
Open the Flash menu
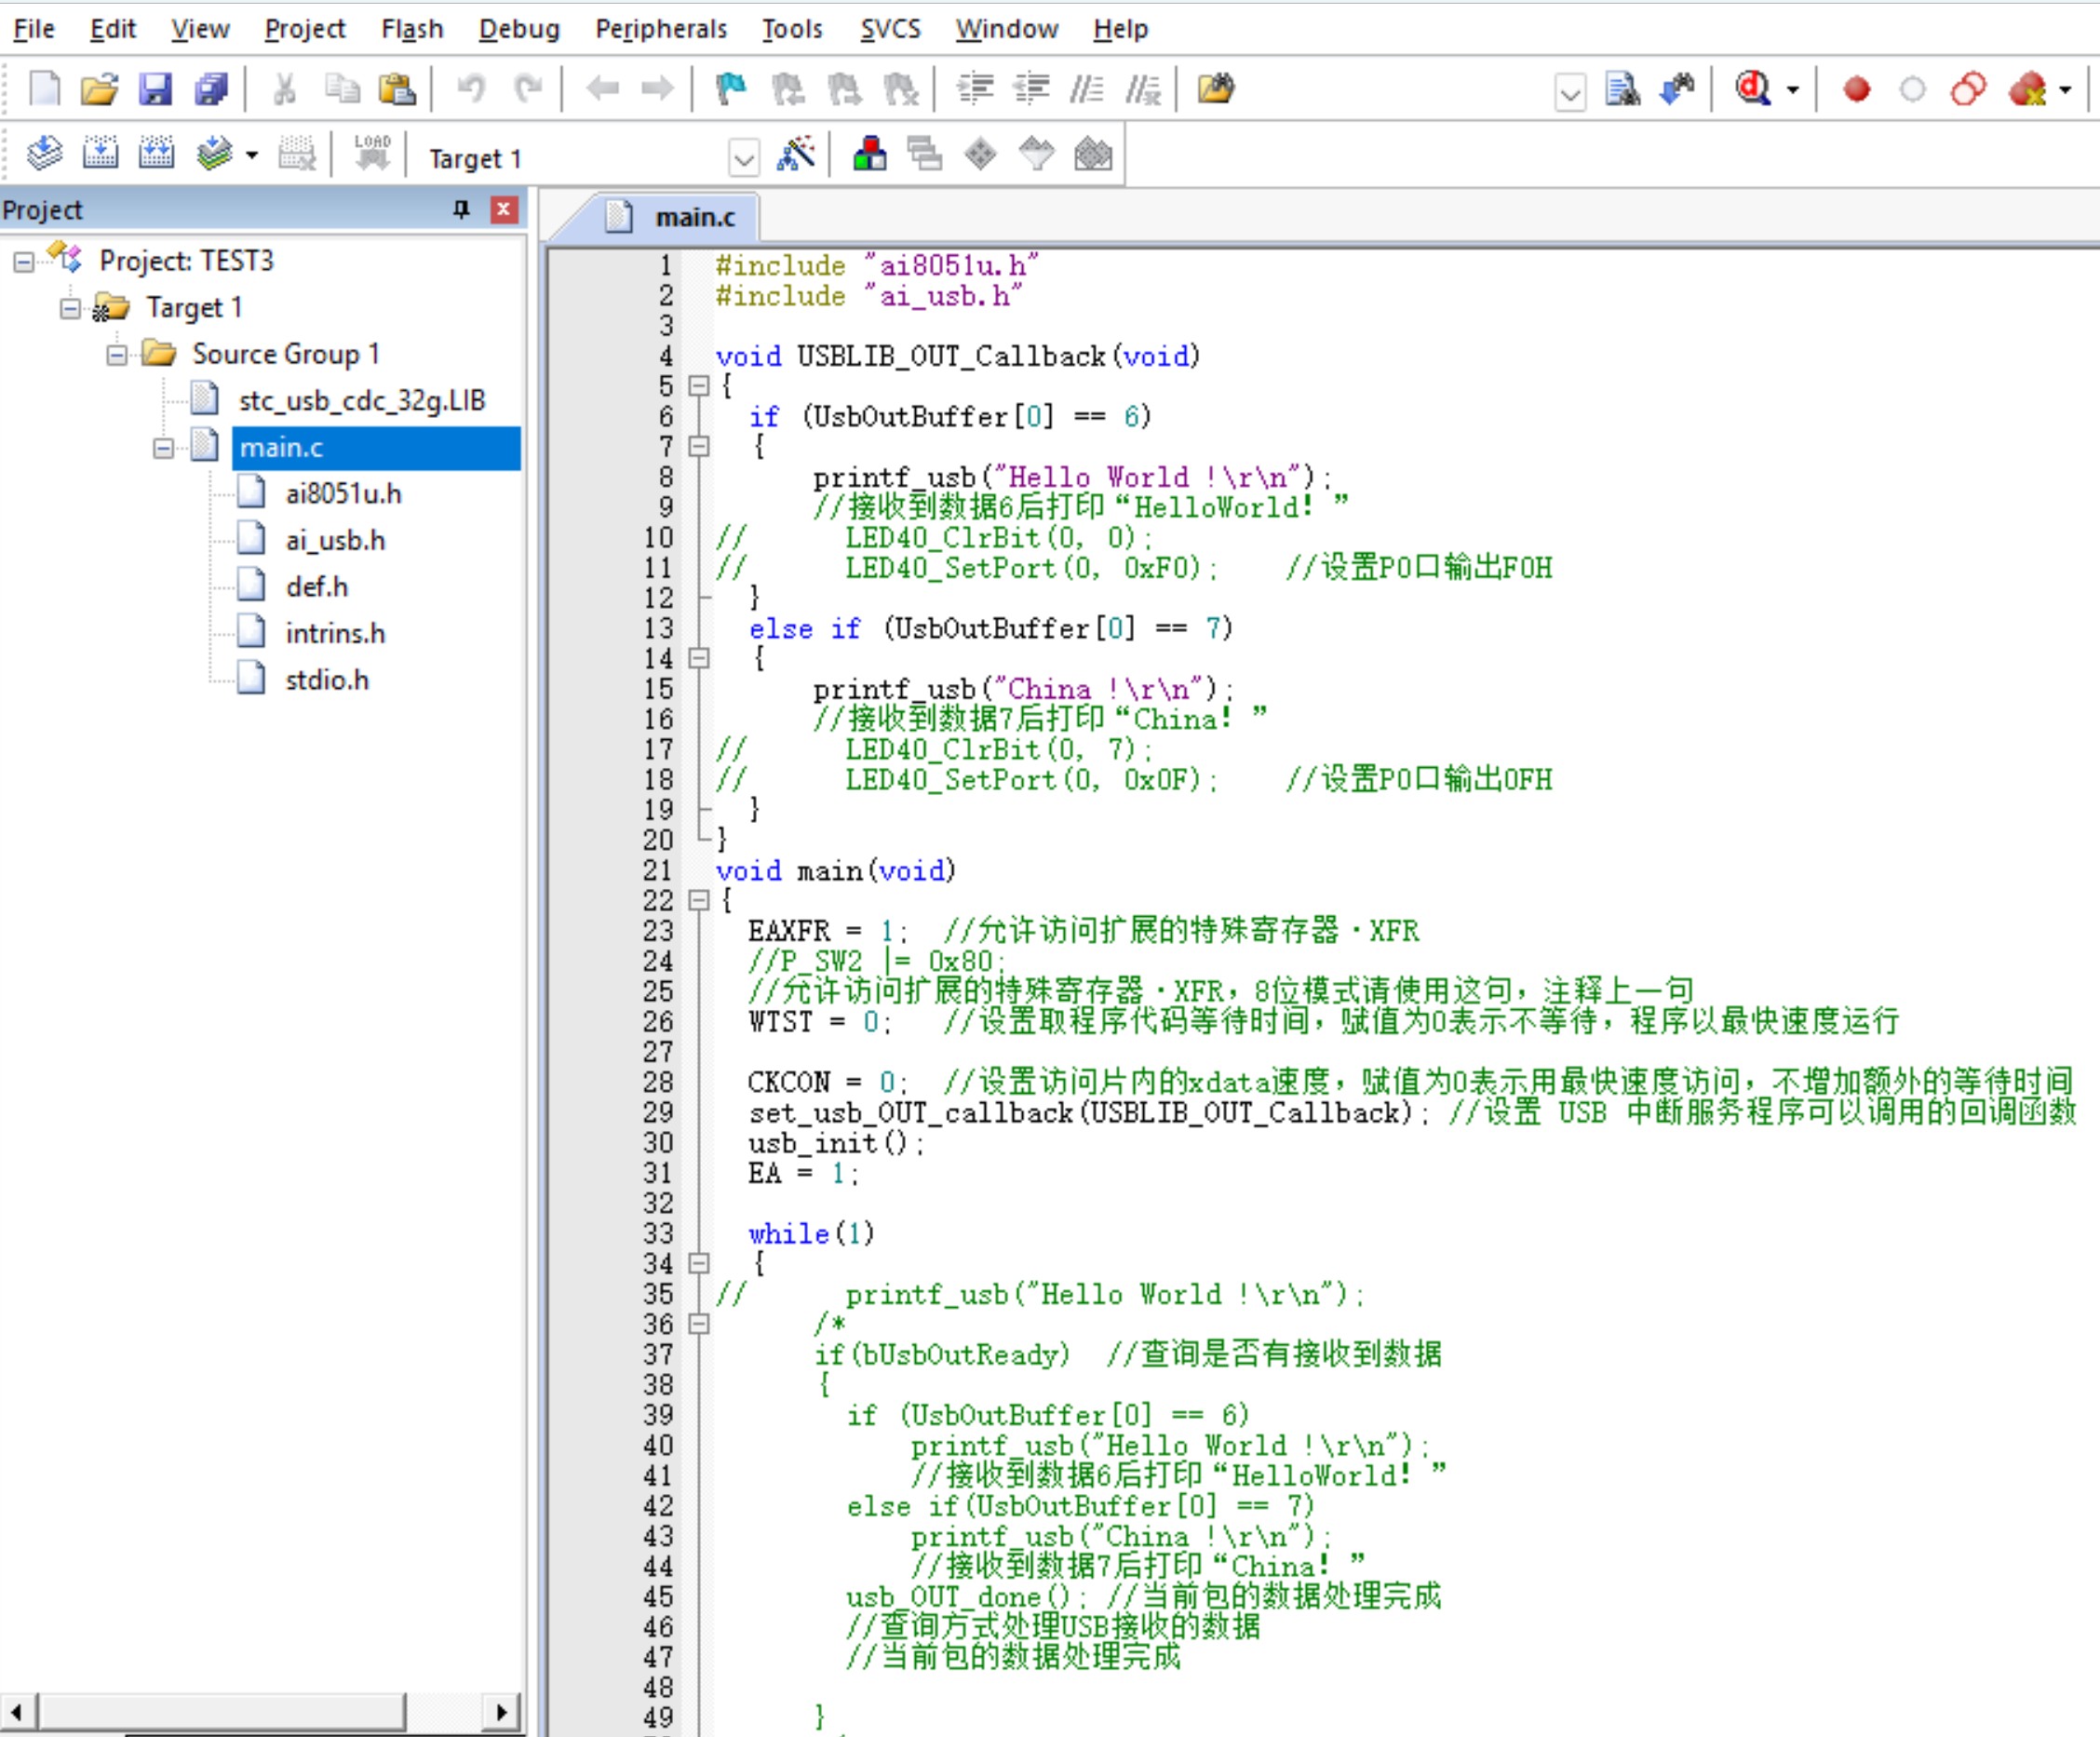pyautogui.click(x=412, y=29)
